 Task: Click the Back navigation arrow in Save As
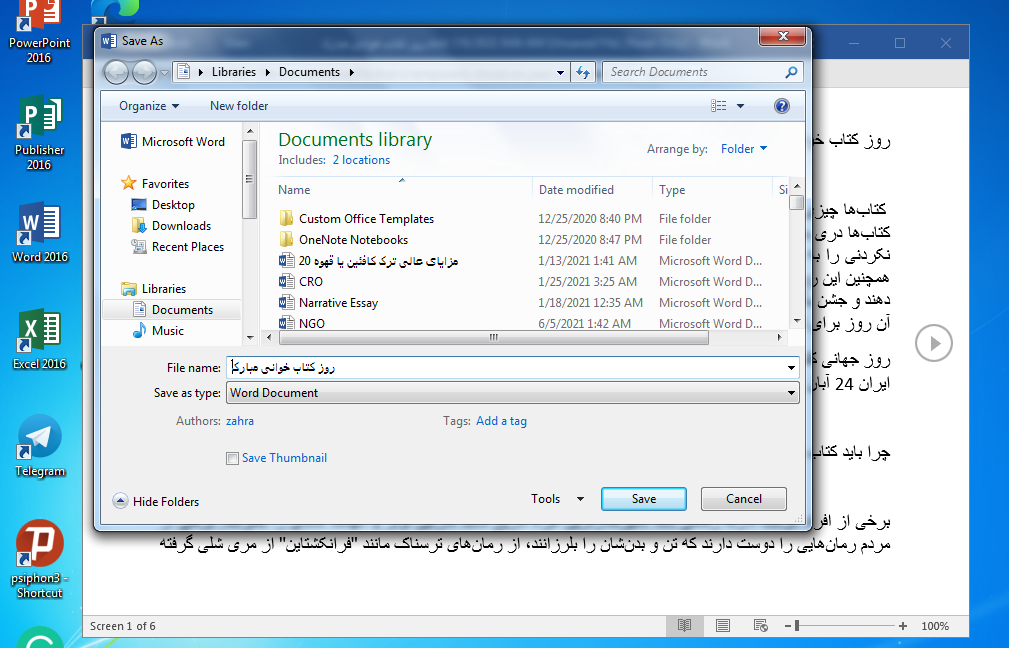(x=116, y=72)
